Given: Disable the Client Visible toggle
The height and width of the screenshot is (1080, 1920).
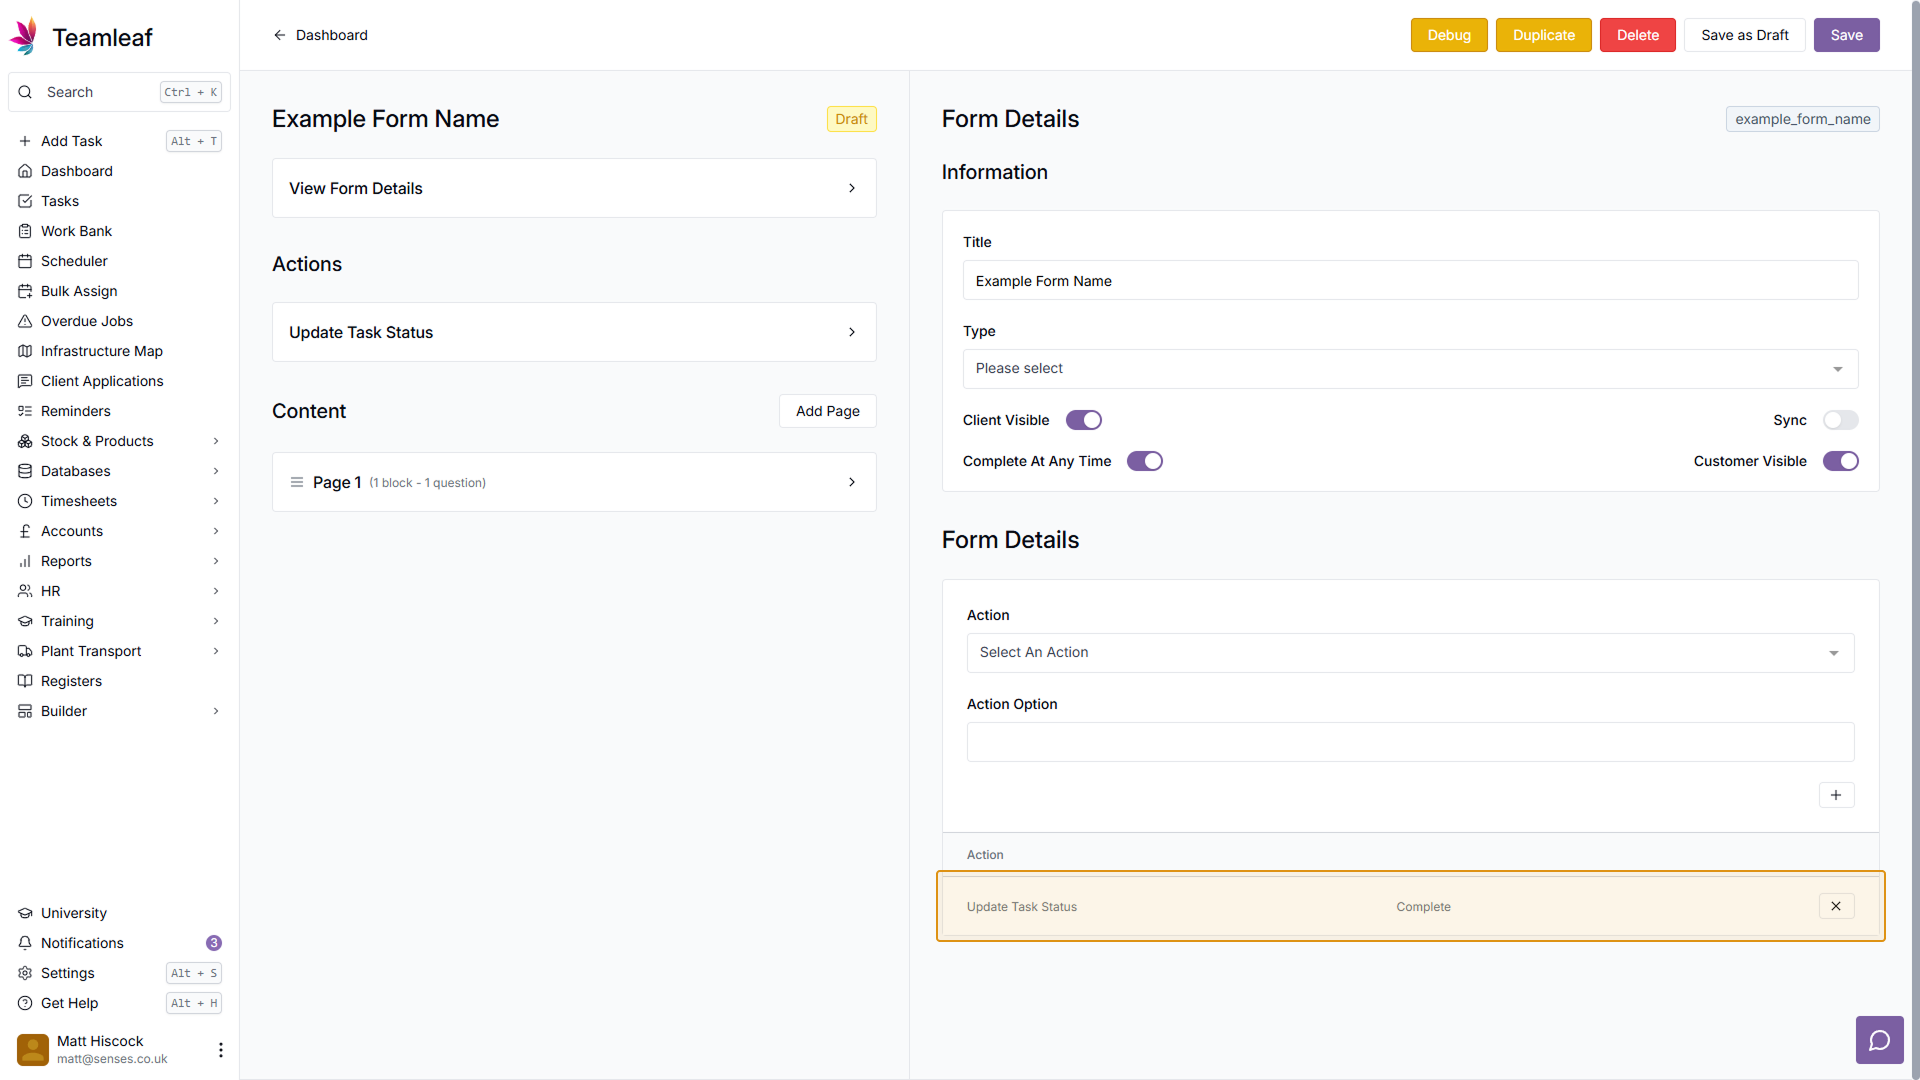Looking at the screenshot, I should (x=1083, y=420).
